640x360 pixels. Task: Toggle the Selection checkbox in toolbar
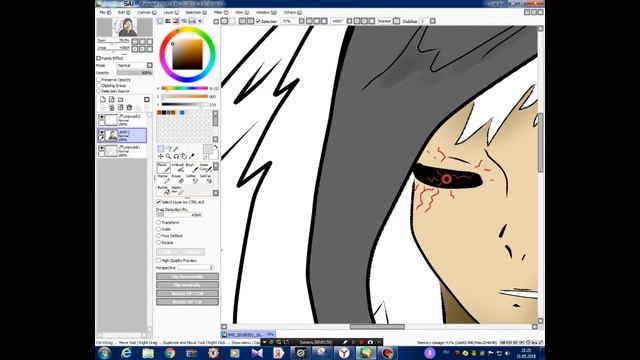tap(258, 21)
